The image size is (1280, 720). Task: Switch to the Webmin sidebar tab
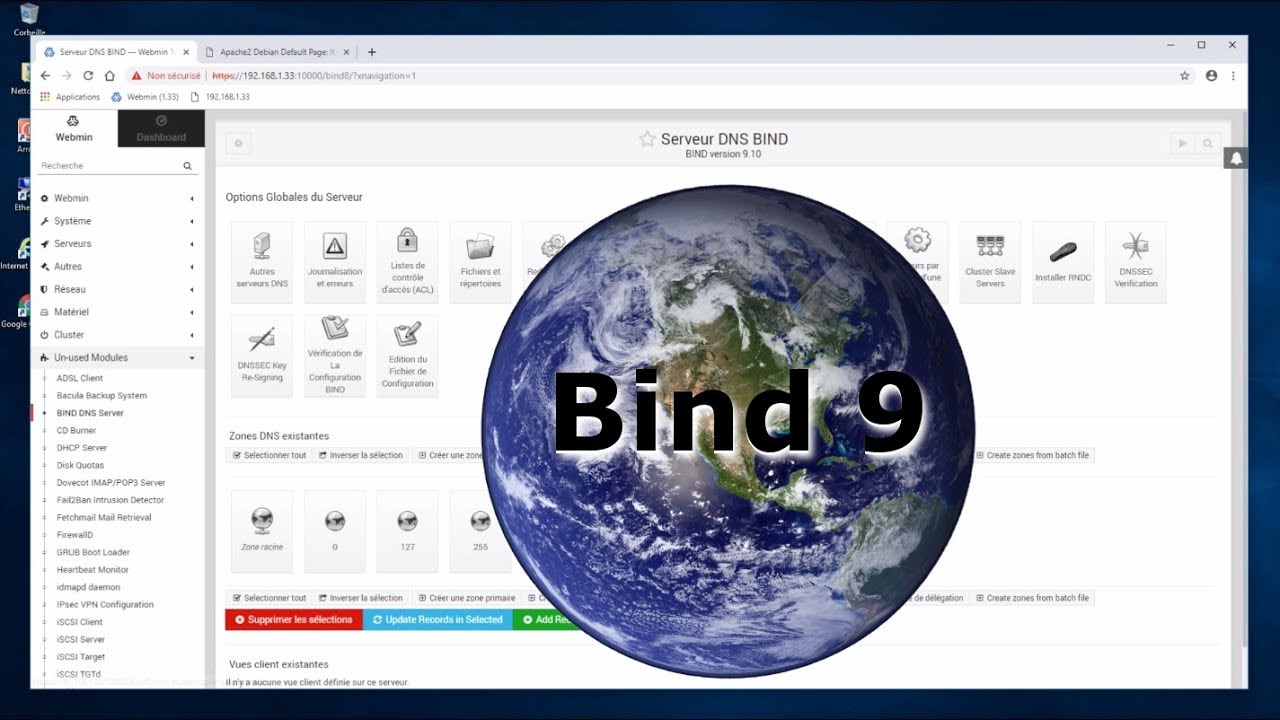click(x=74, y=129)
